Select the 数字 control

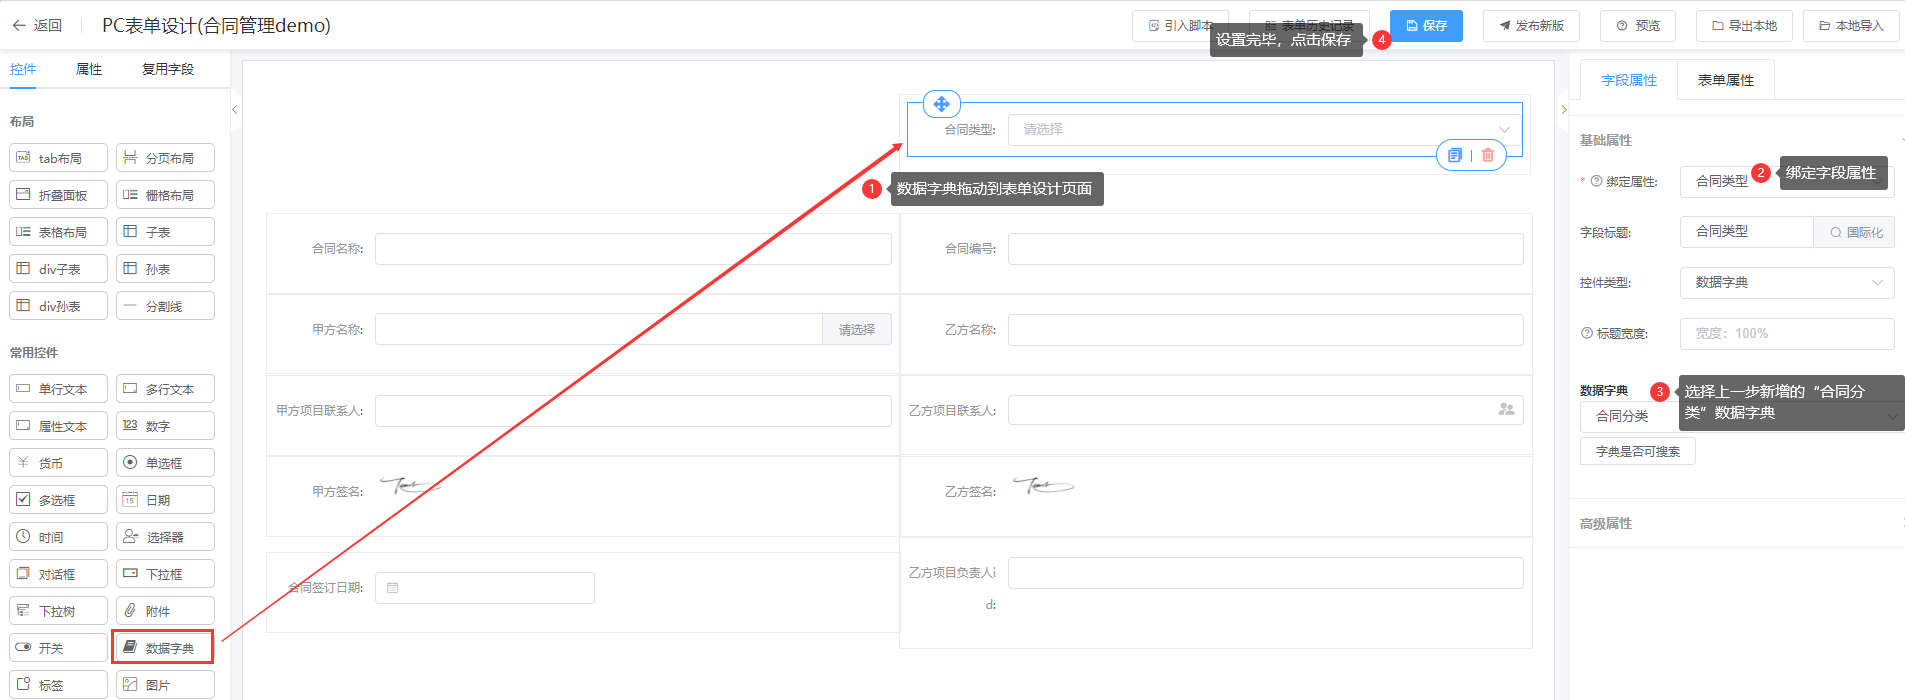click(166, 426)
